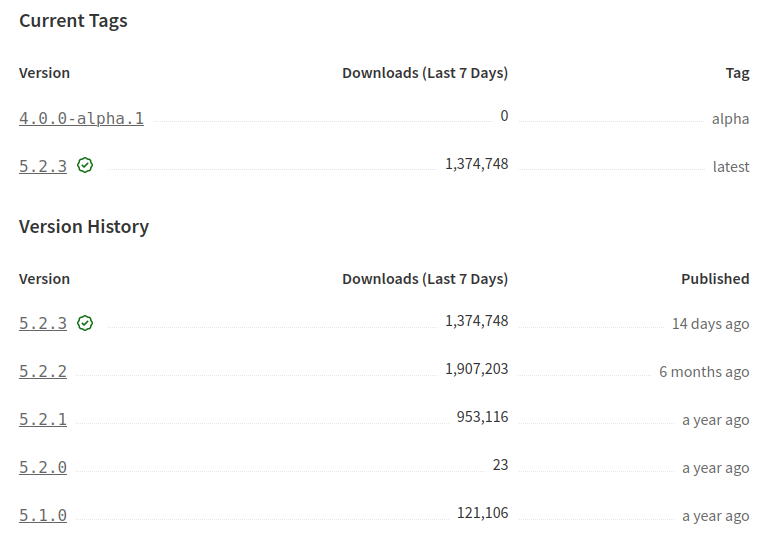Click the 6 months ago published date
This screenshot has width=779, height=543.
coord(704,372)
